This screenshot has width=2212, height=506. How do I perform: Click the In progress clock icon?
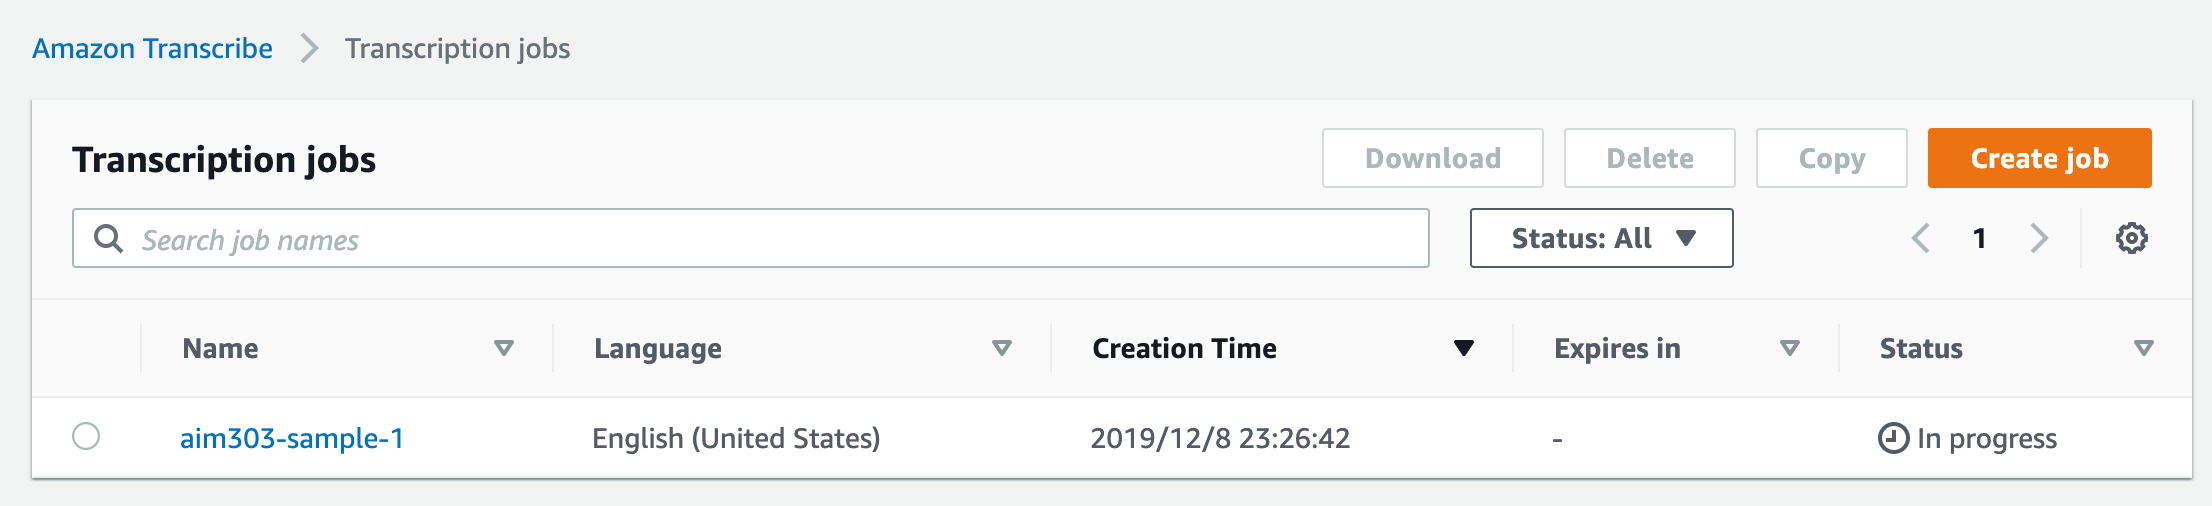pyautogui.click(x=1893, y=438)
